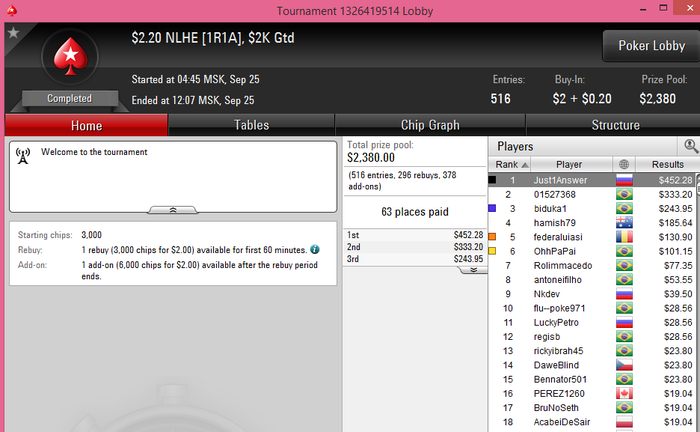Click the broadcast antenna icon beside Welcome message
This screenshot has width=700, height=432.
[x=23, y=156]
